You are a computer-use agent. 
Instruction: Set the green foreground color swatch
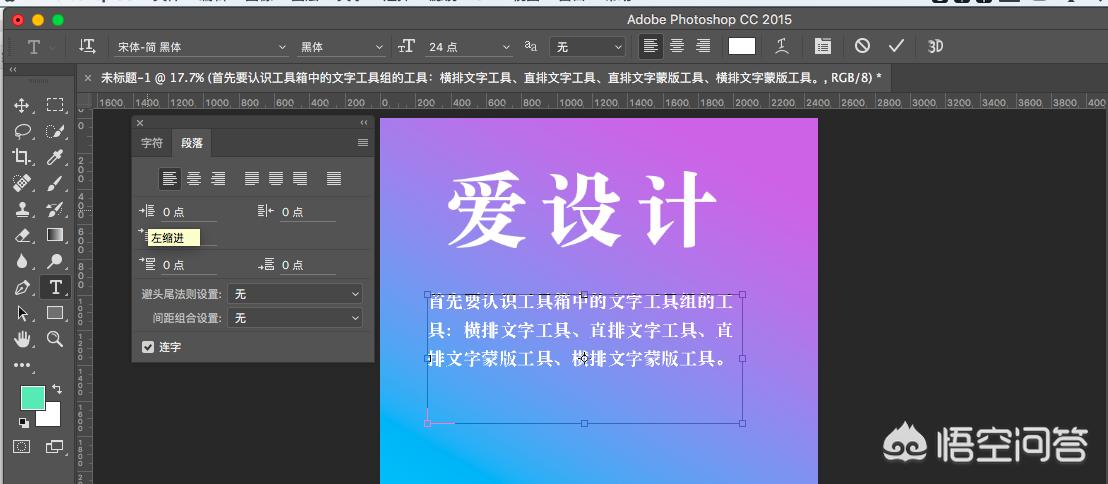pyautogui.click(x=31, y=396)
